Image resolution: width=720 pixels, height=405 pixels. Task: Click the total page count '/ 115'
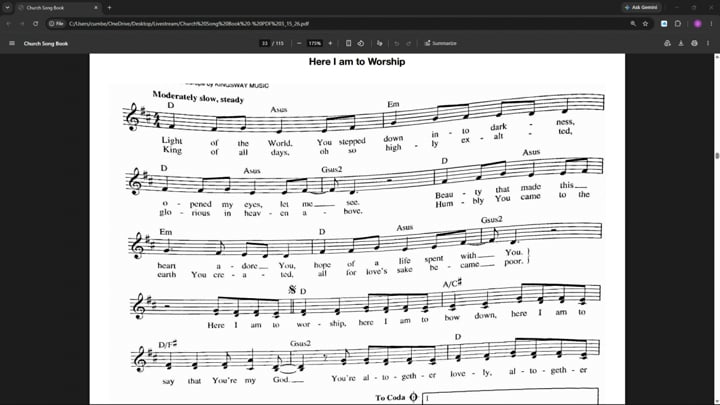point(278,43)
